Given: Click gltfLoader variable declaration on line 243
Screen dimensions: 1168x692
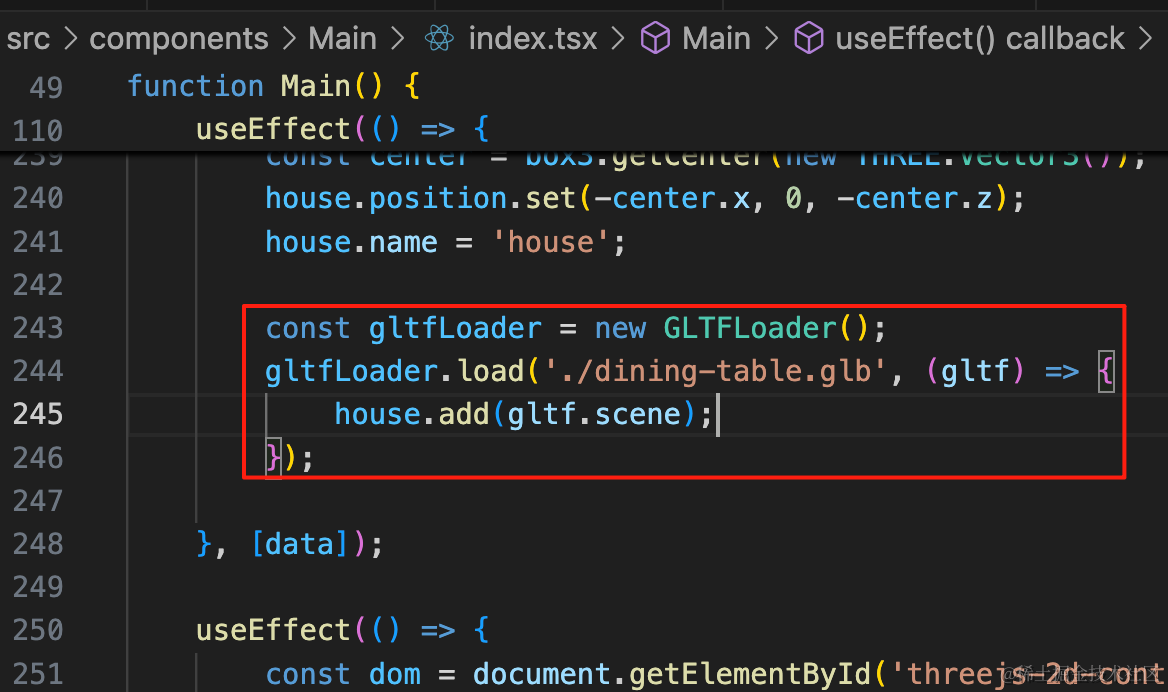Looking at the screenshot, I should (x=455, y=328).
